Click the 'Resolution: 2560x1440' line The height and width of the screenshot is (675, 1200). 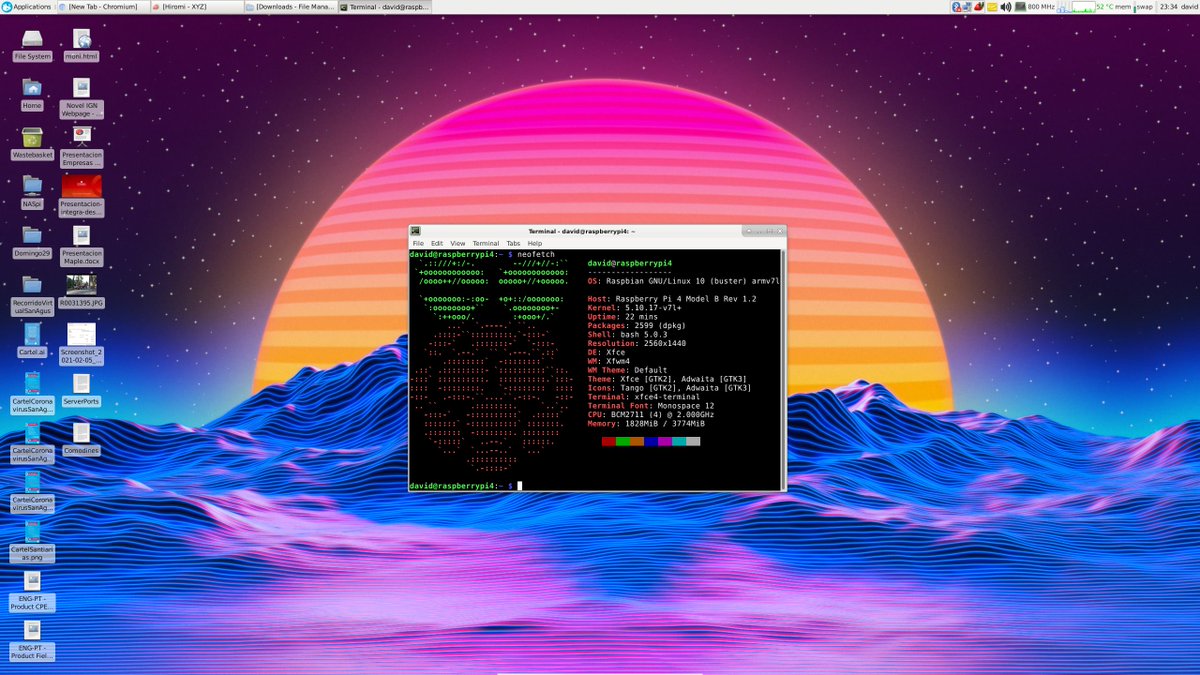(x=637, y=343)
